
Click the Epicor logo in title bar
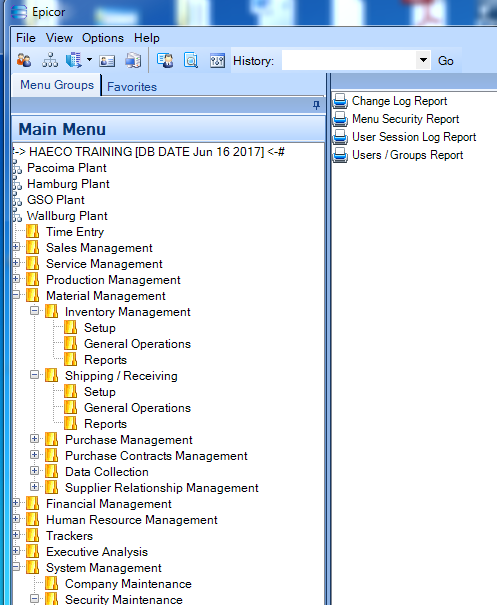point(19,12)
